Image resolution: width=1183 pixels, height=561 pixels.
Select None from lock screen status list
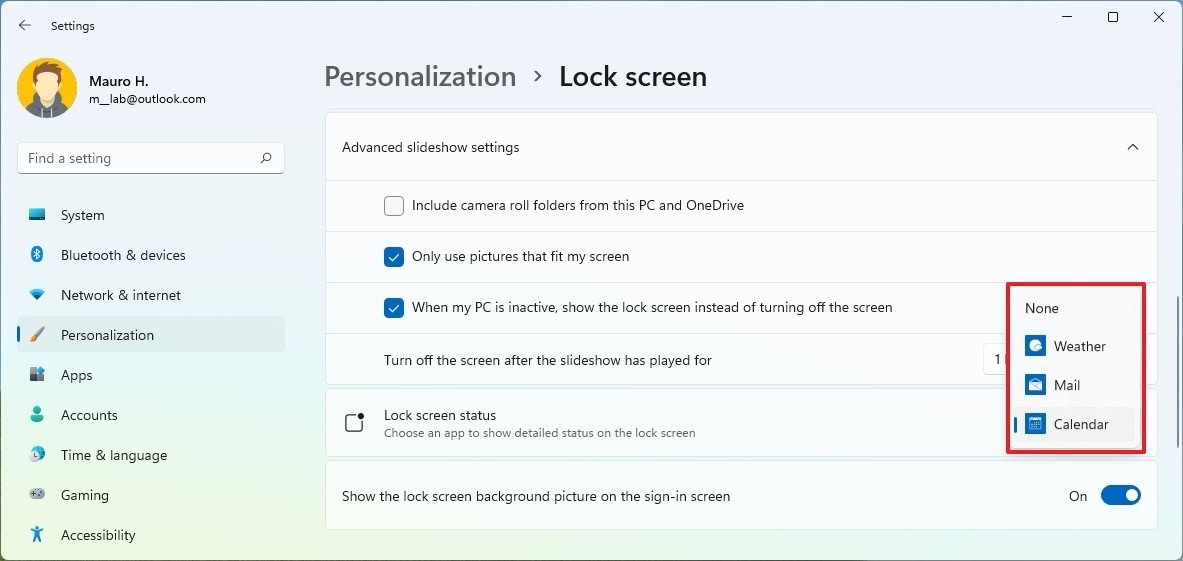coord(1042,308)
